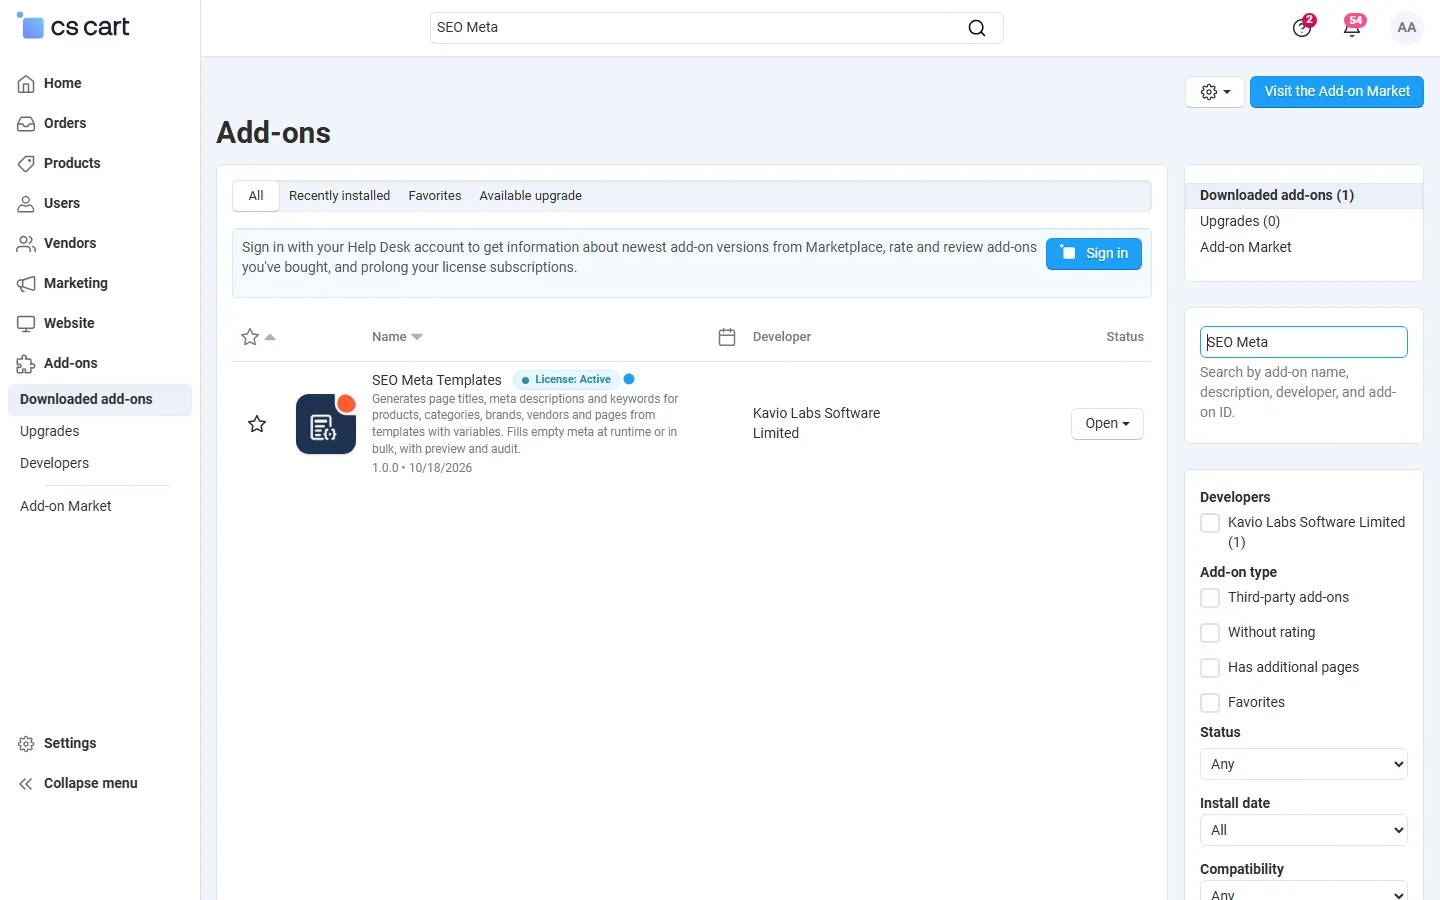1440x900 pixels.
Task: Open the SEO Meta Templates add-on name
Action: tap(437, 380)
